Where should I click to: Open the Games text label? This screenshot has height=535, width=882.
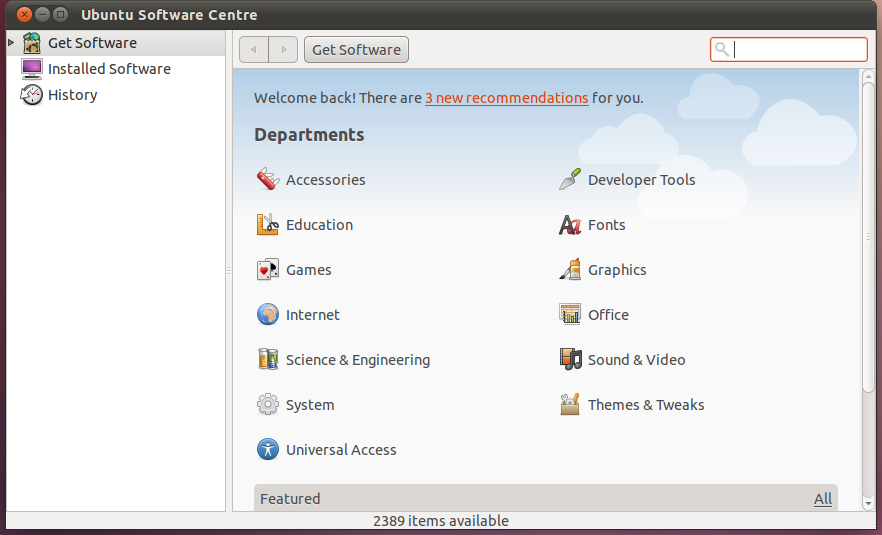tap(309, 269)
